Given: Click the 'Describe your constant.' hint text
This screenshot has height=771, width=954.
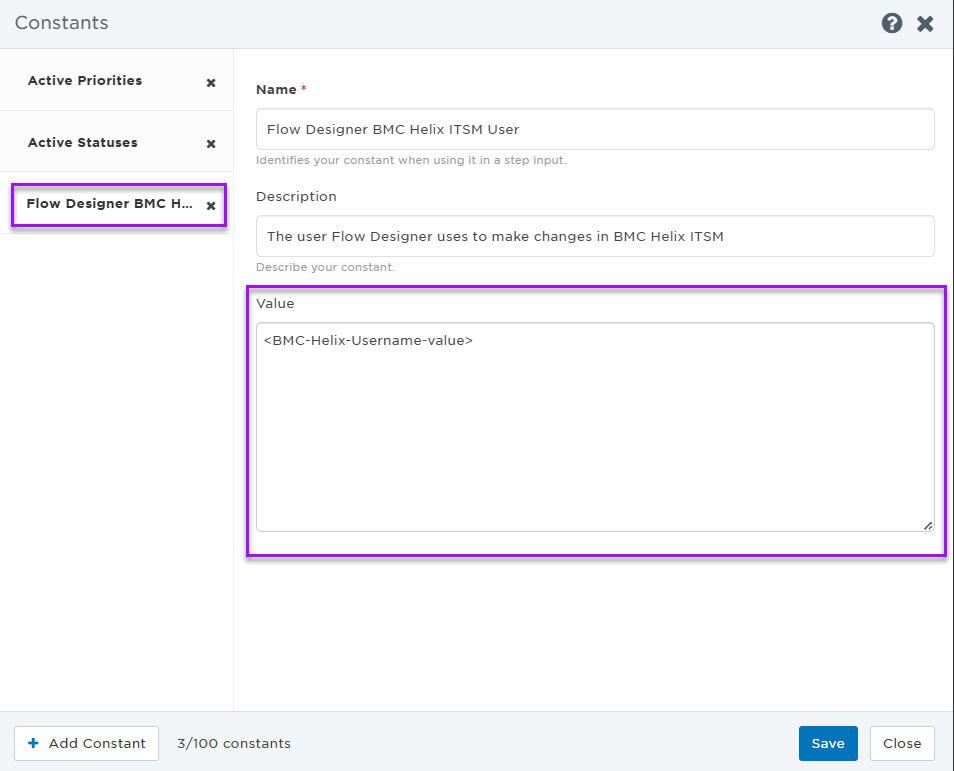Looking at the screenshot, I should point(325,267).
